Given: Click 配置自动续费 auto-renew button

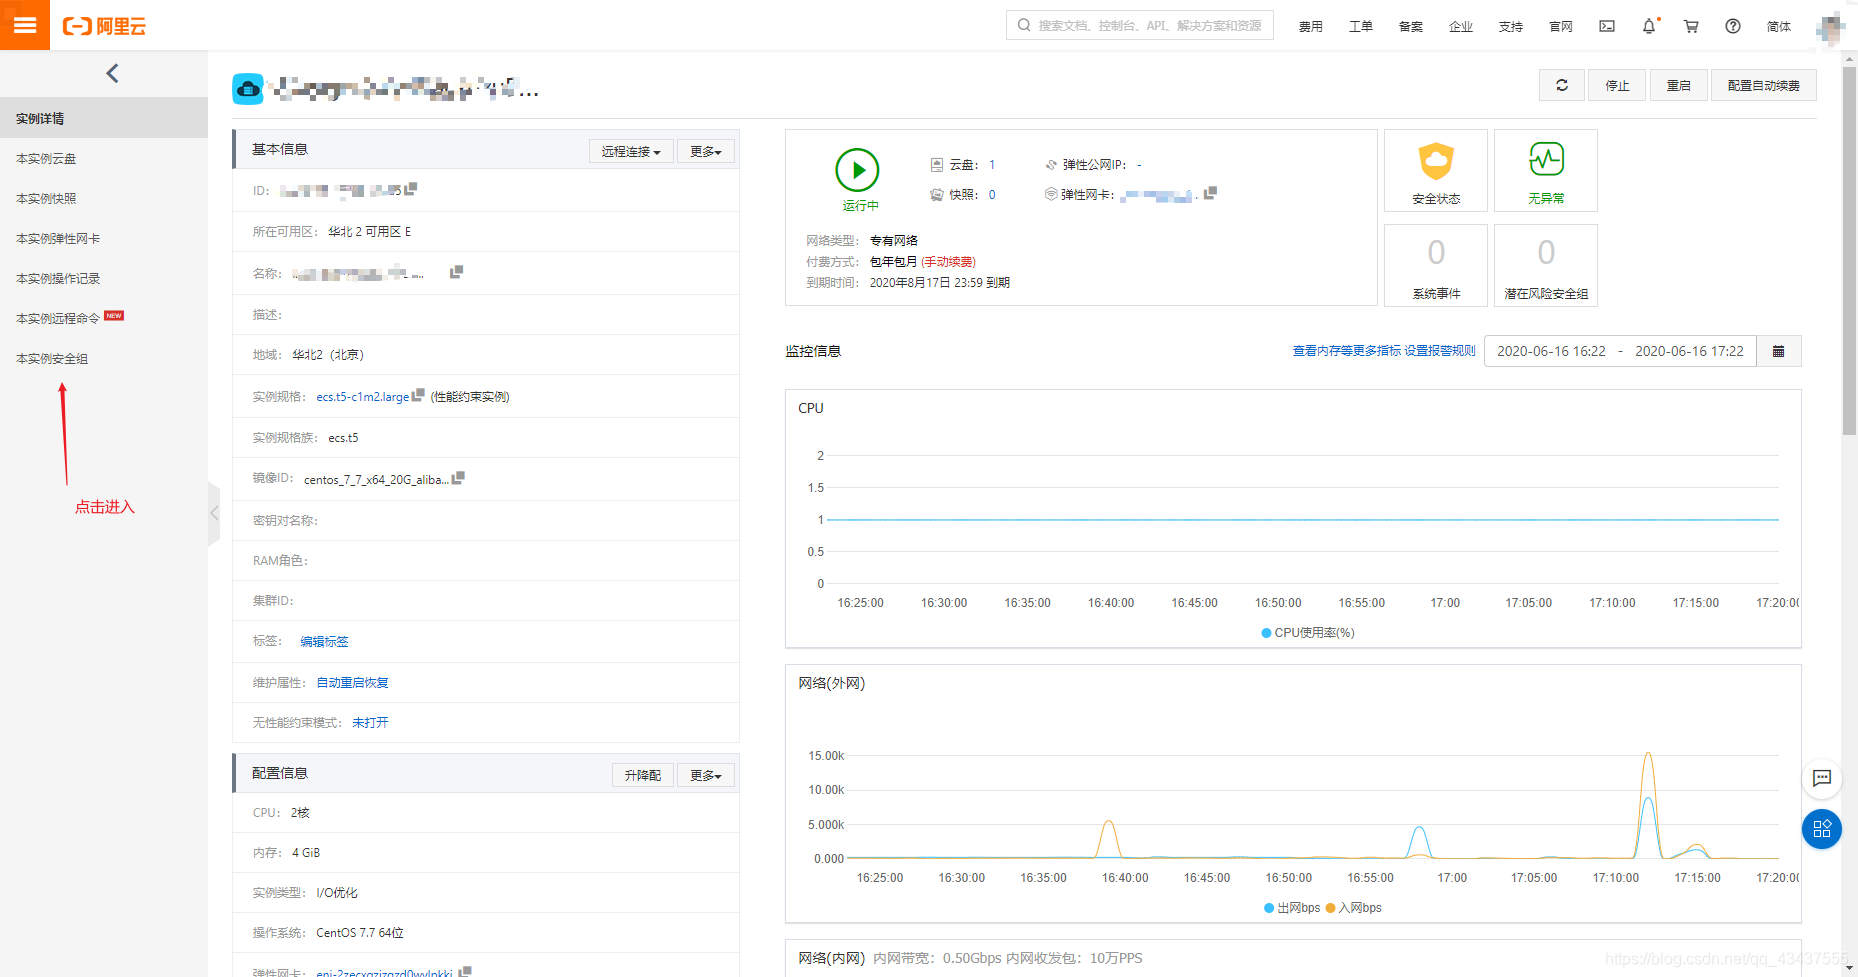Looking at the screenshot, I should click(x=1764, y=85).
